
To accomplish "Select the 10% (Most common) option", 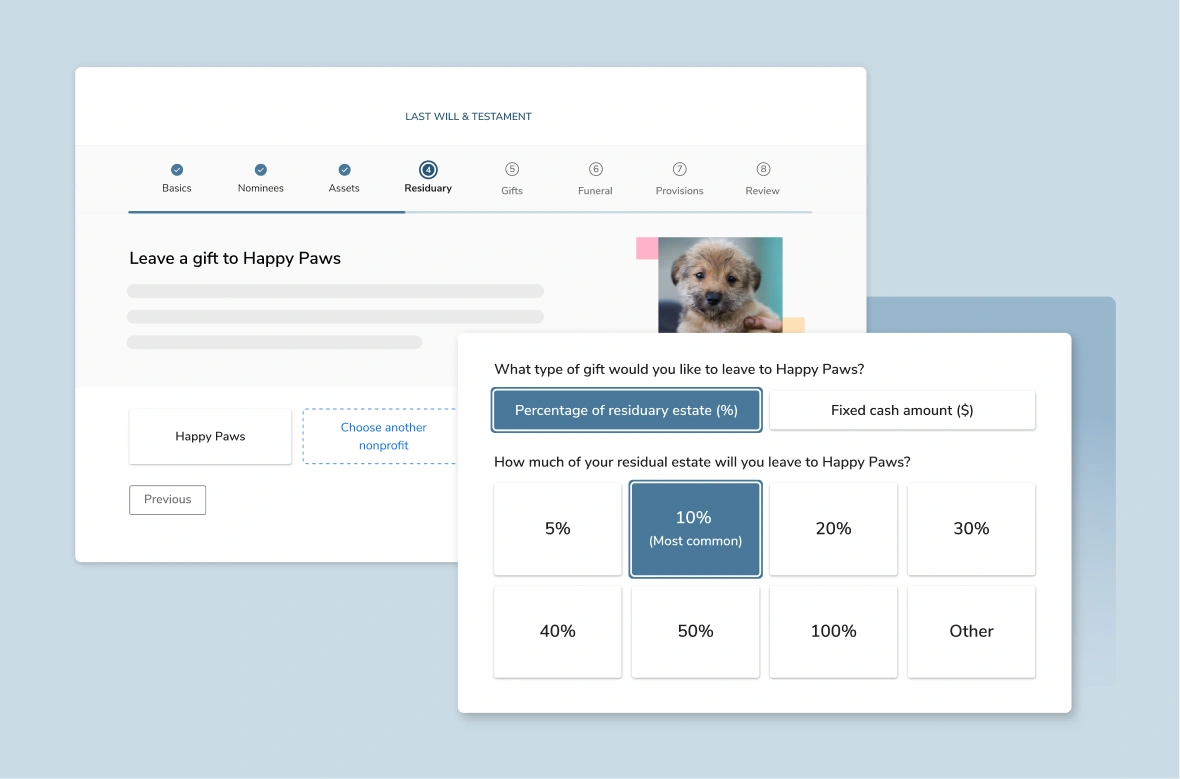I will point(695,528).
